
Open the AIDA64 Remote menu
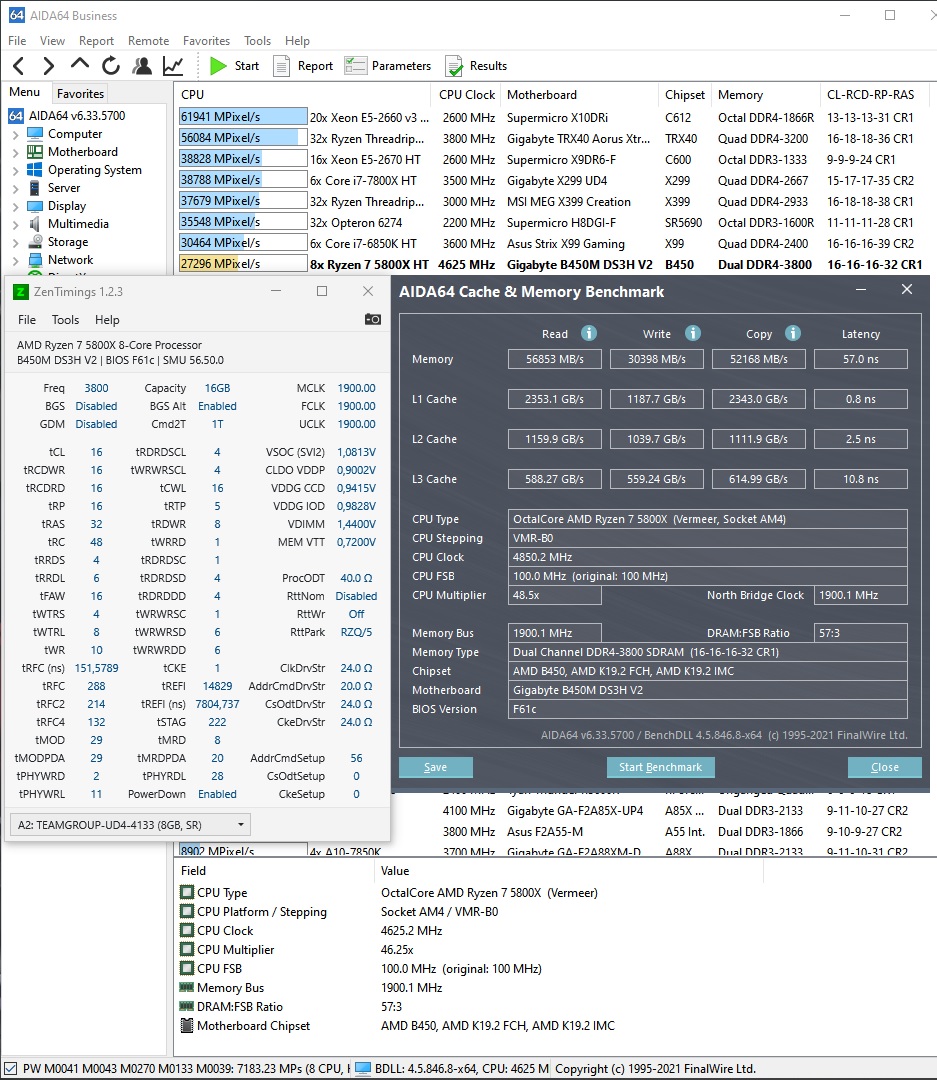tap(148, 41)
